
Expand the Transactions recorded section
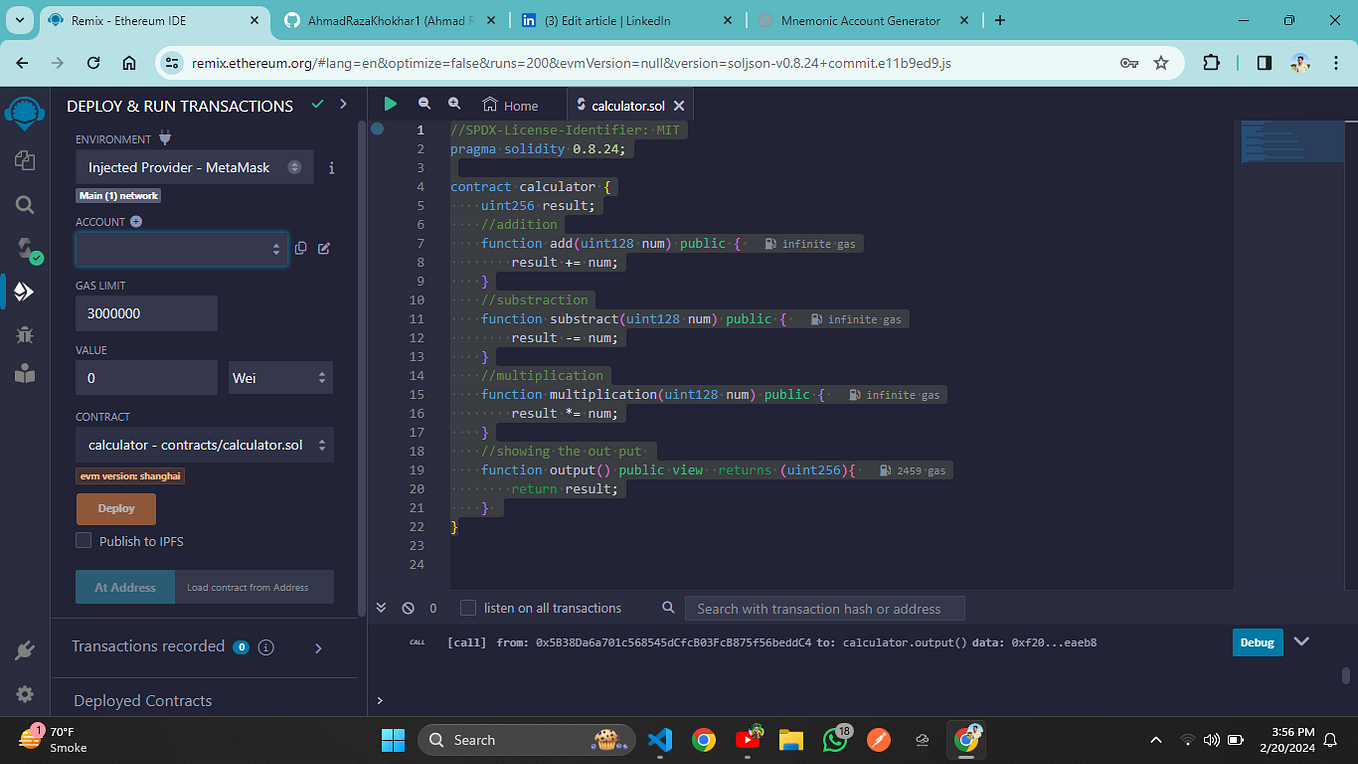click(x=319, y=648)
